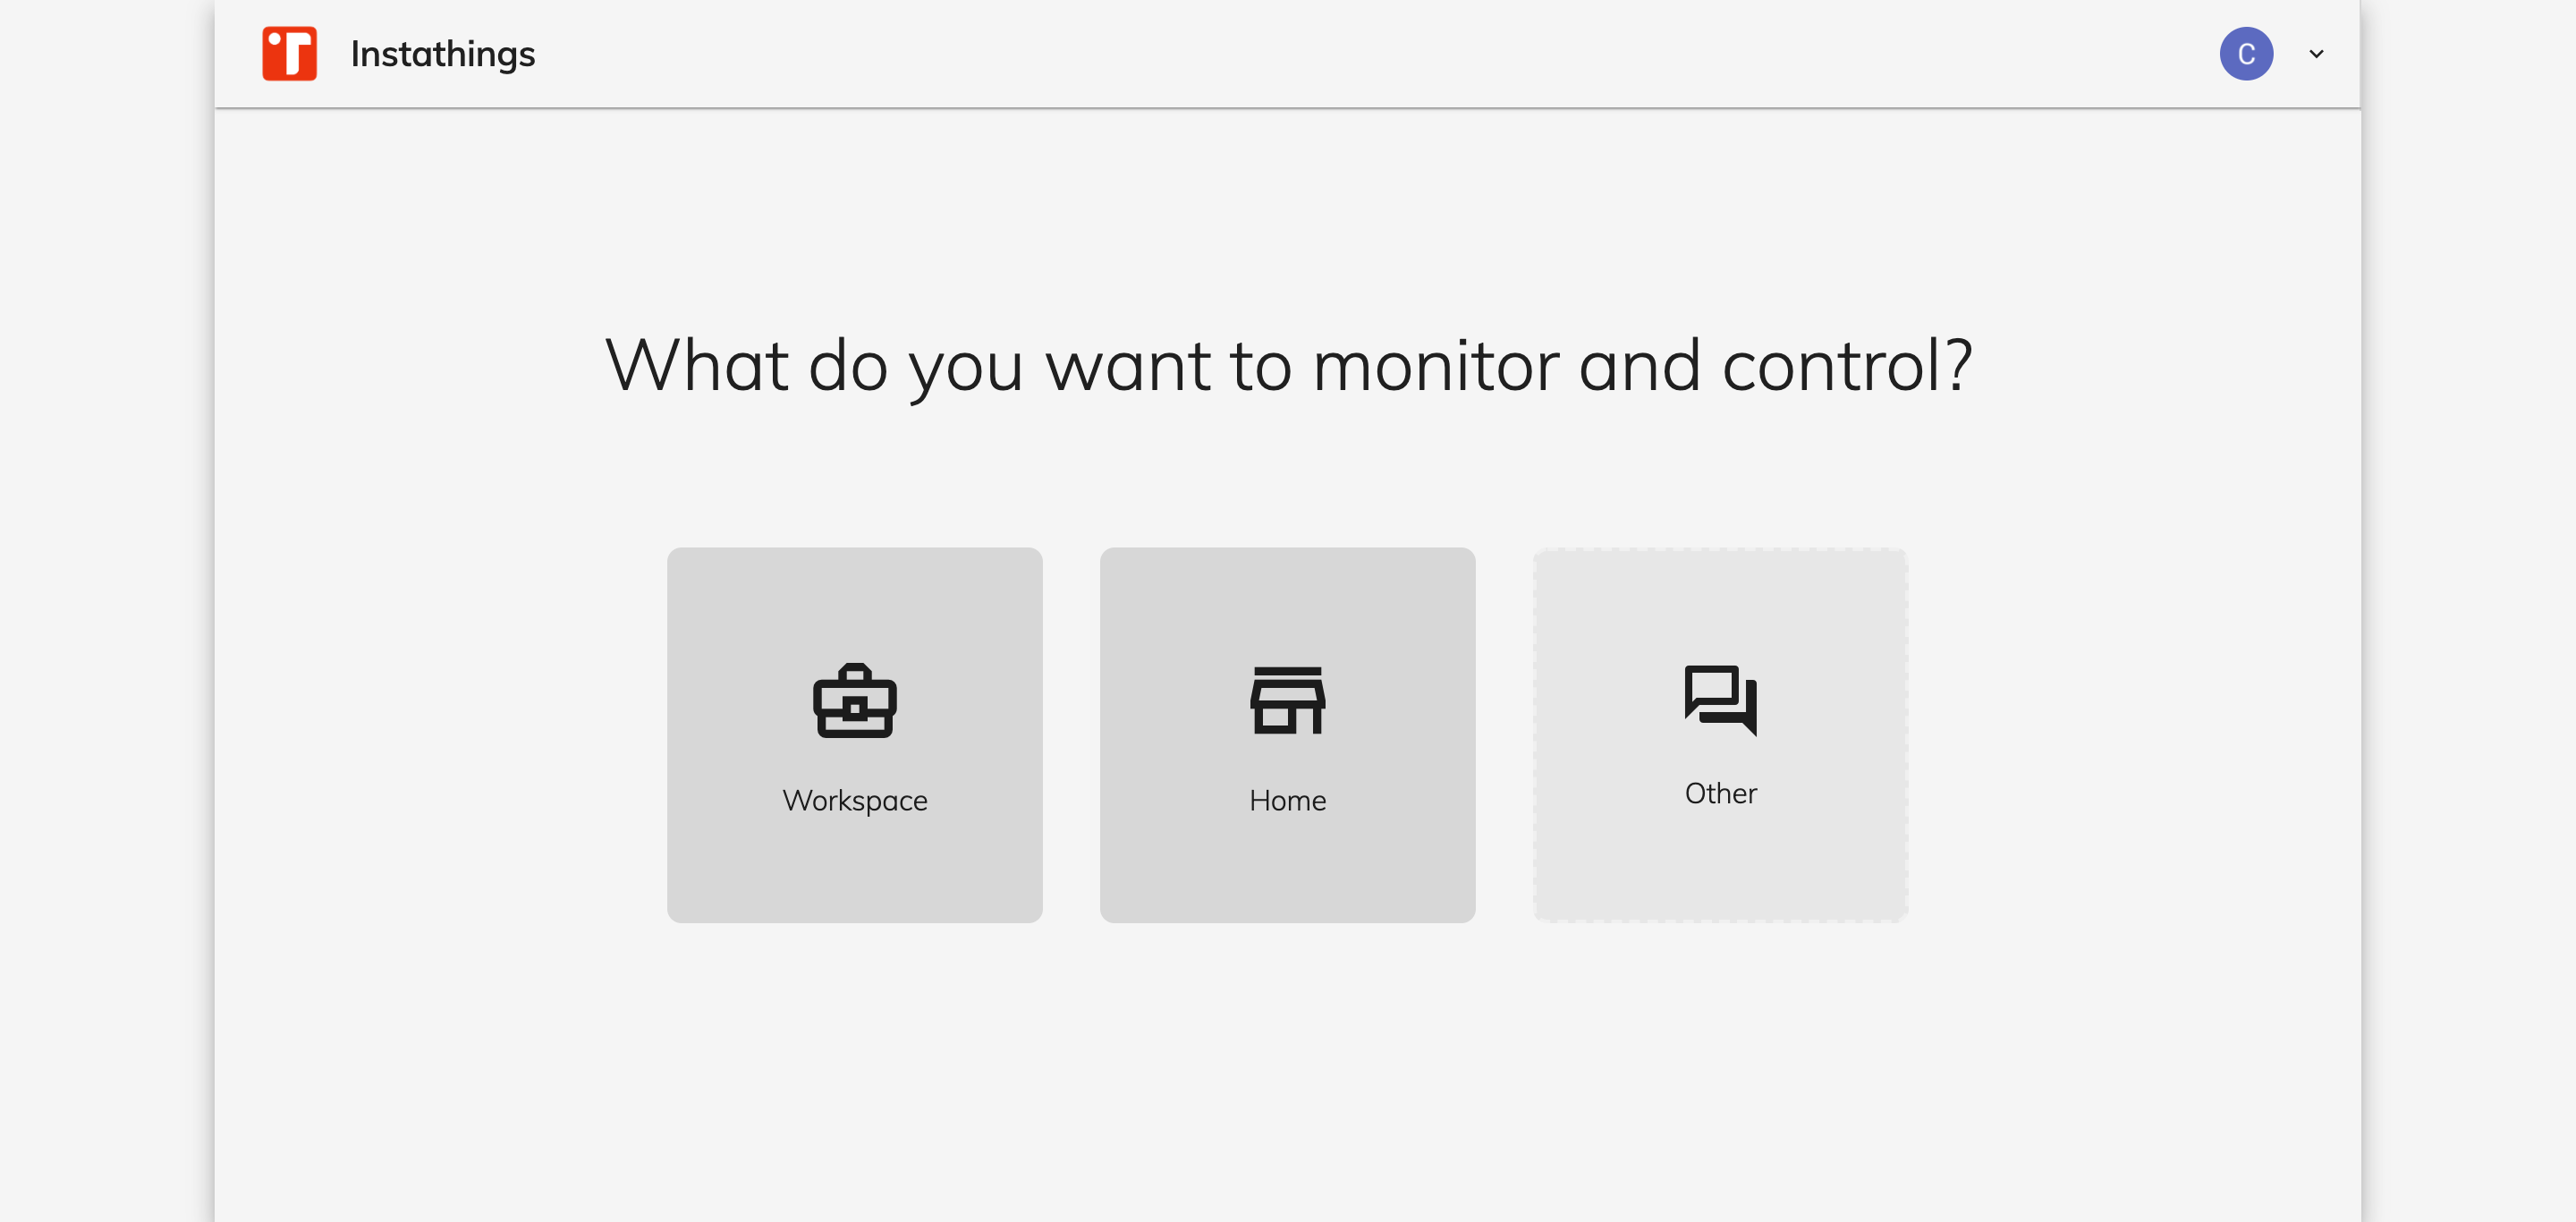Click the Workspace text label
Screen dimensions: 2576x1222
(855, 800)
